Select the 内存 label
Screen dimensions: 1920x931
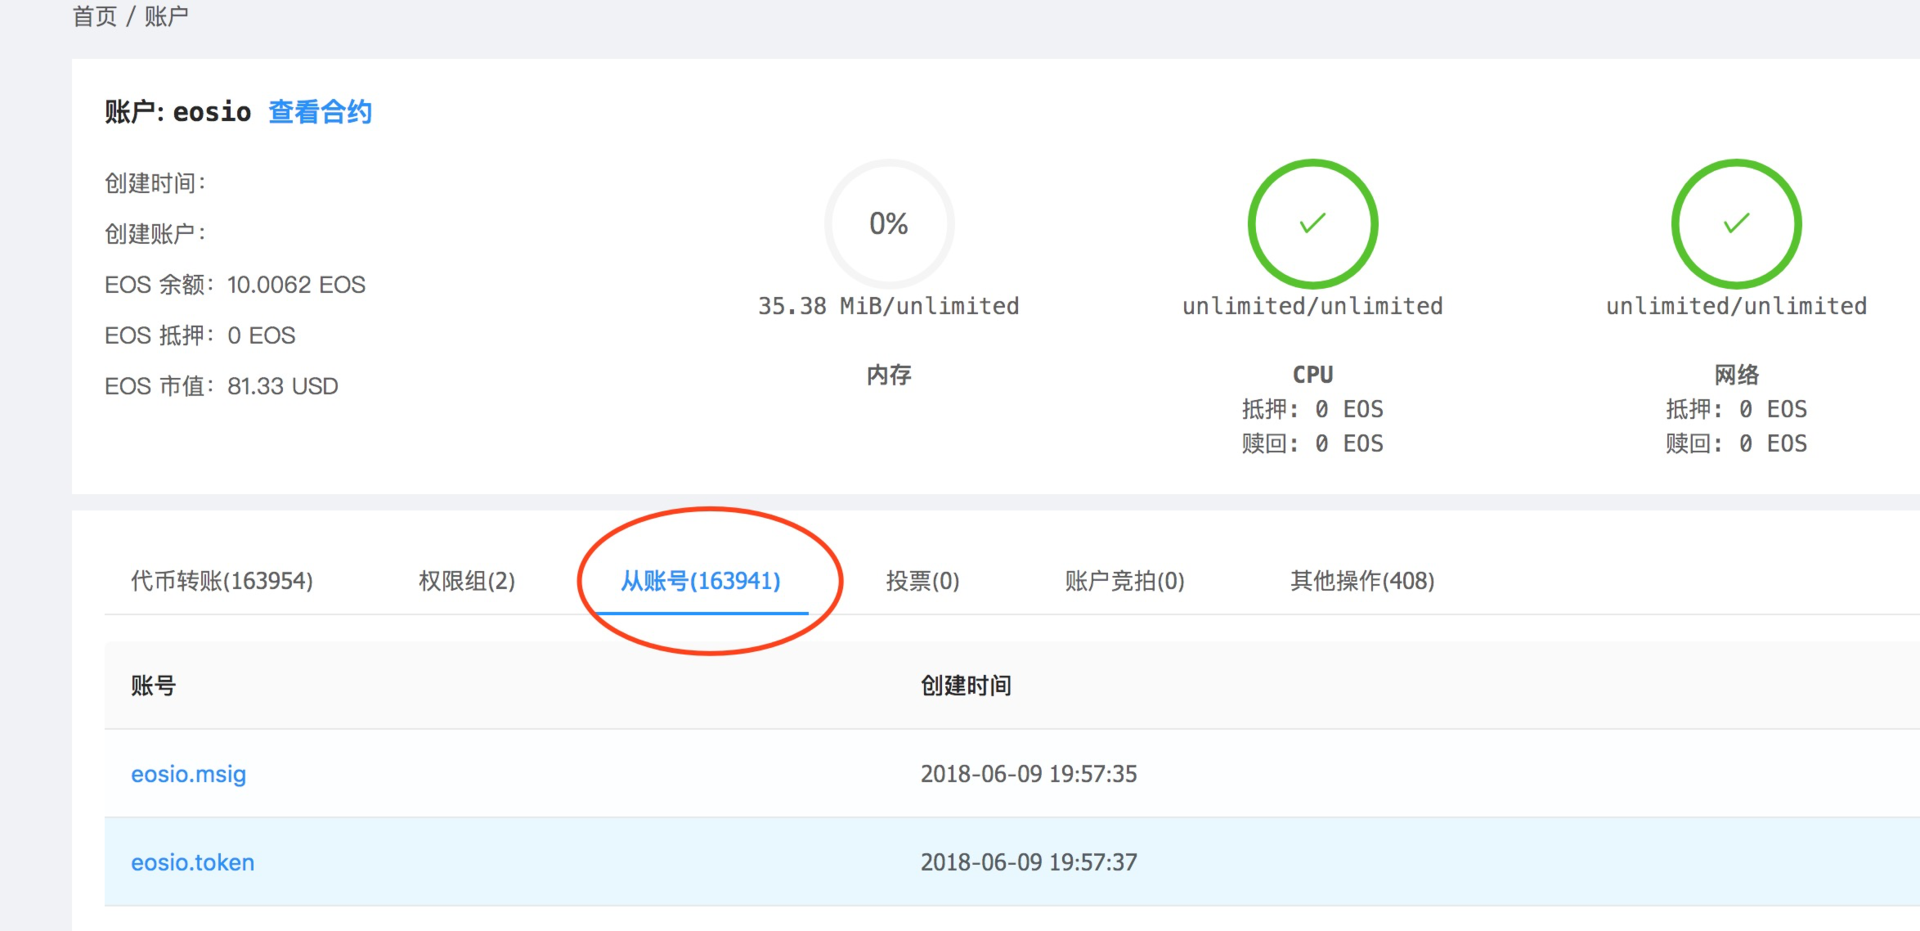(889, 375)
